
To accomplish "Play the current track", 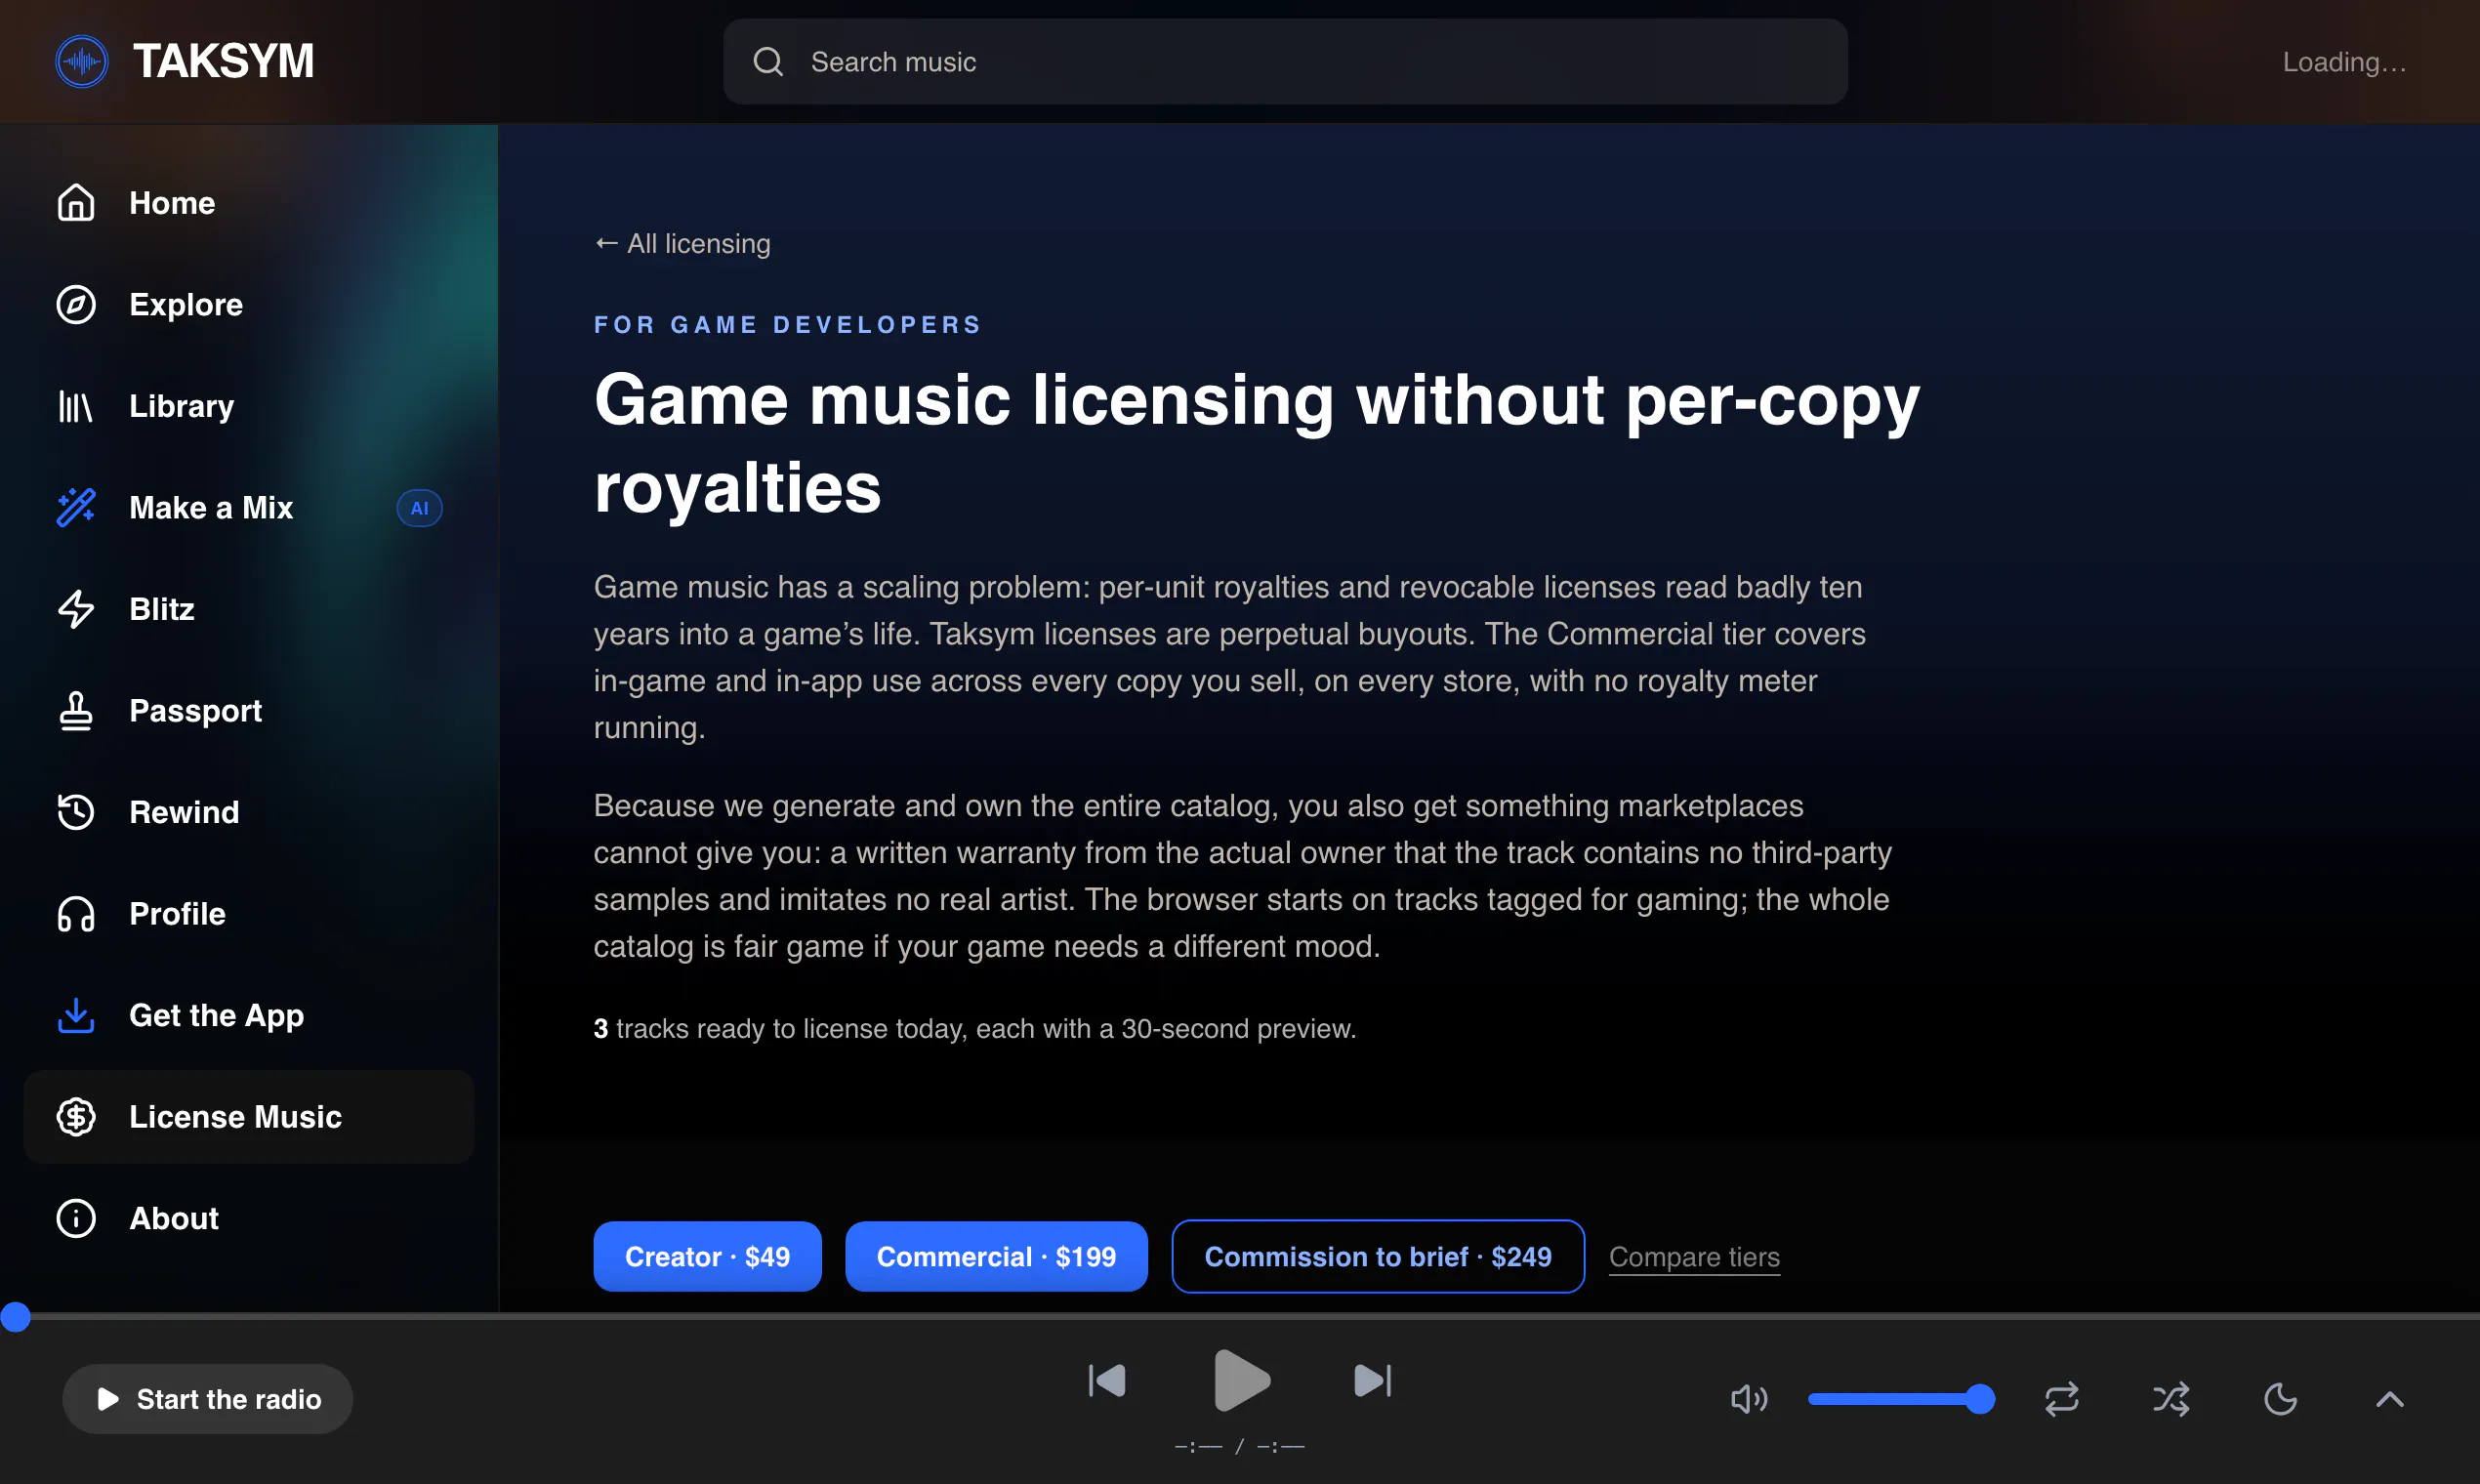I will (1241, 1381).
